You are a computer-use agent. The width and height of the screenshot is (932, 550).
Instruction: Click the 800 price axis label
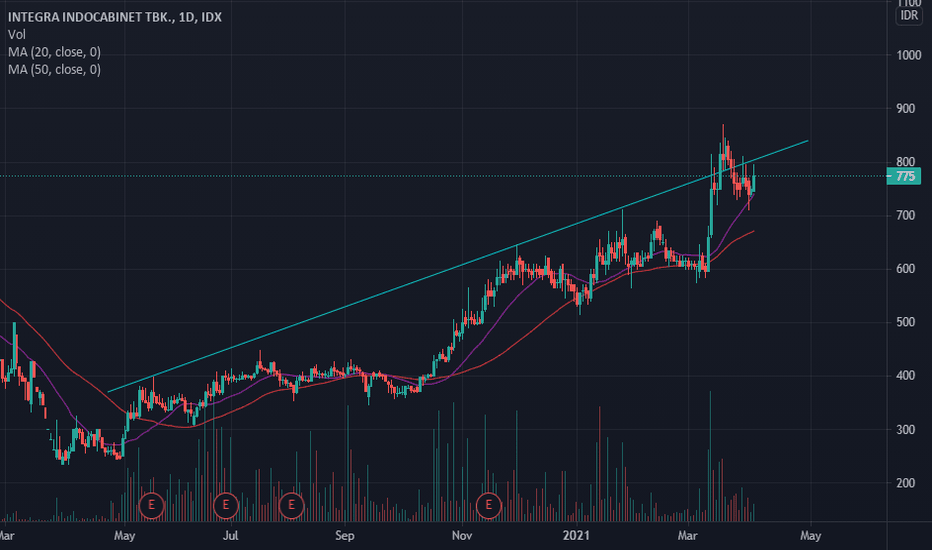pos(905,162)
